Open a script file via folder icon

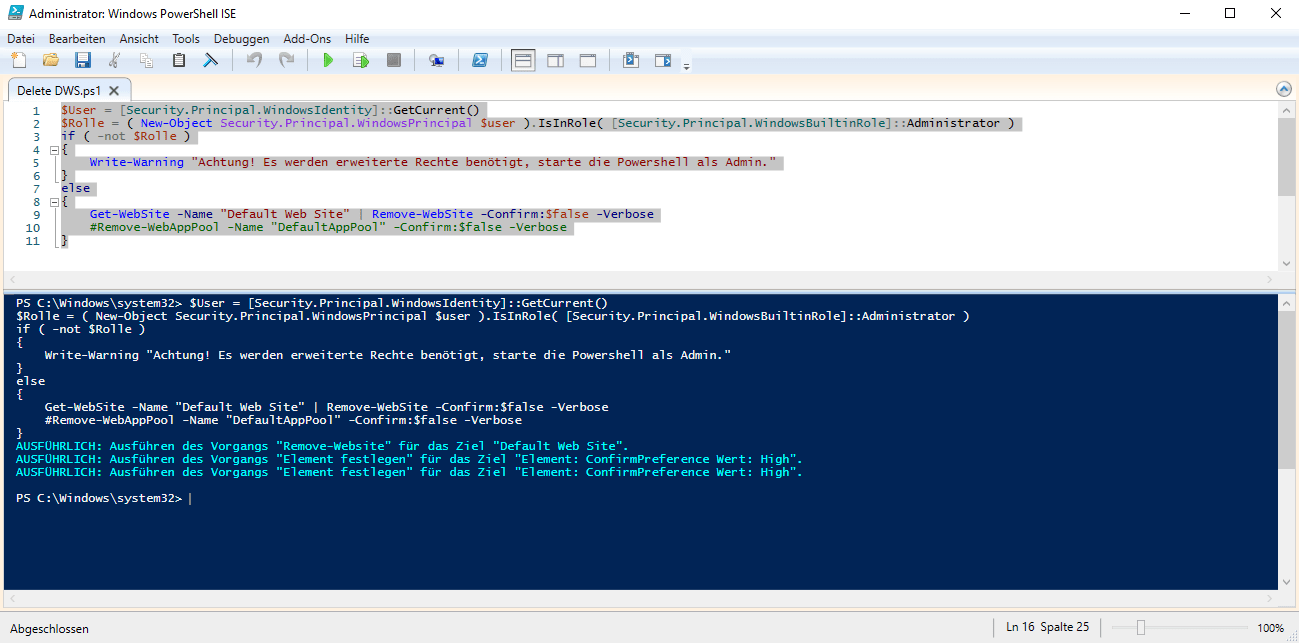[51, 61]
